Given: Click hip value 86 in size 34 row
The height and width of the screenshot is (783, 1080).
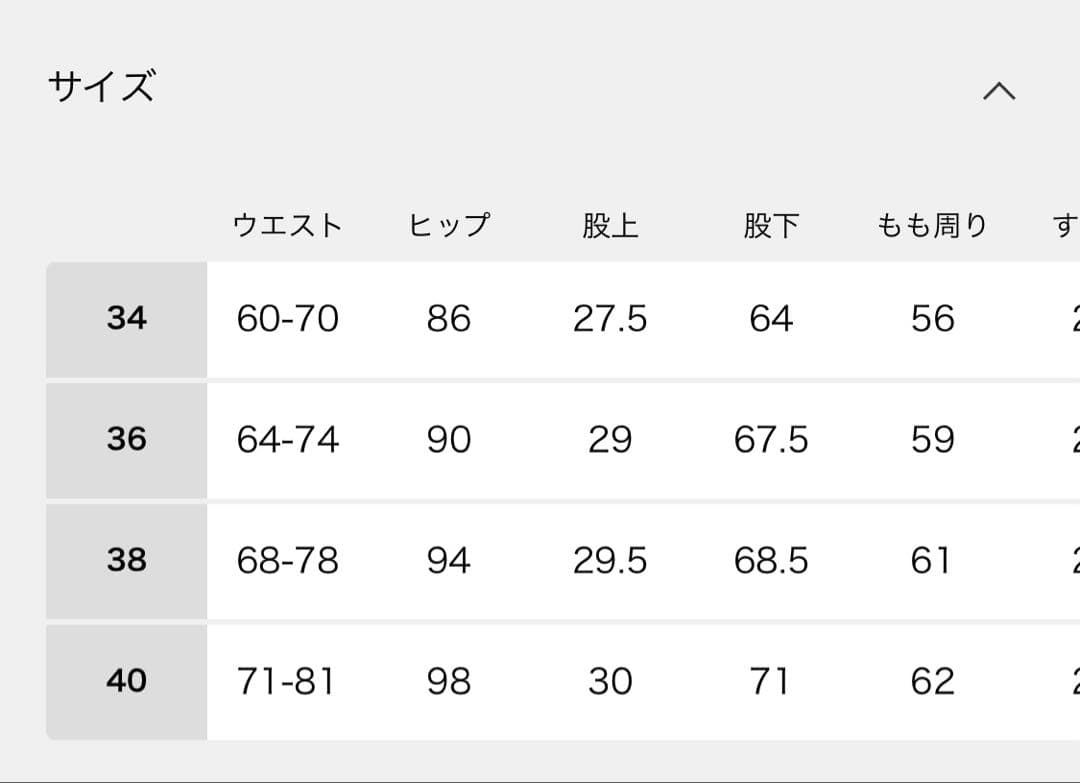Looking at the screenshot, I should (448, 319).
